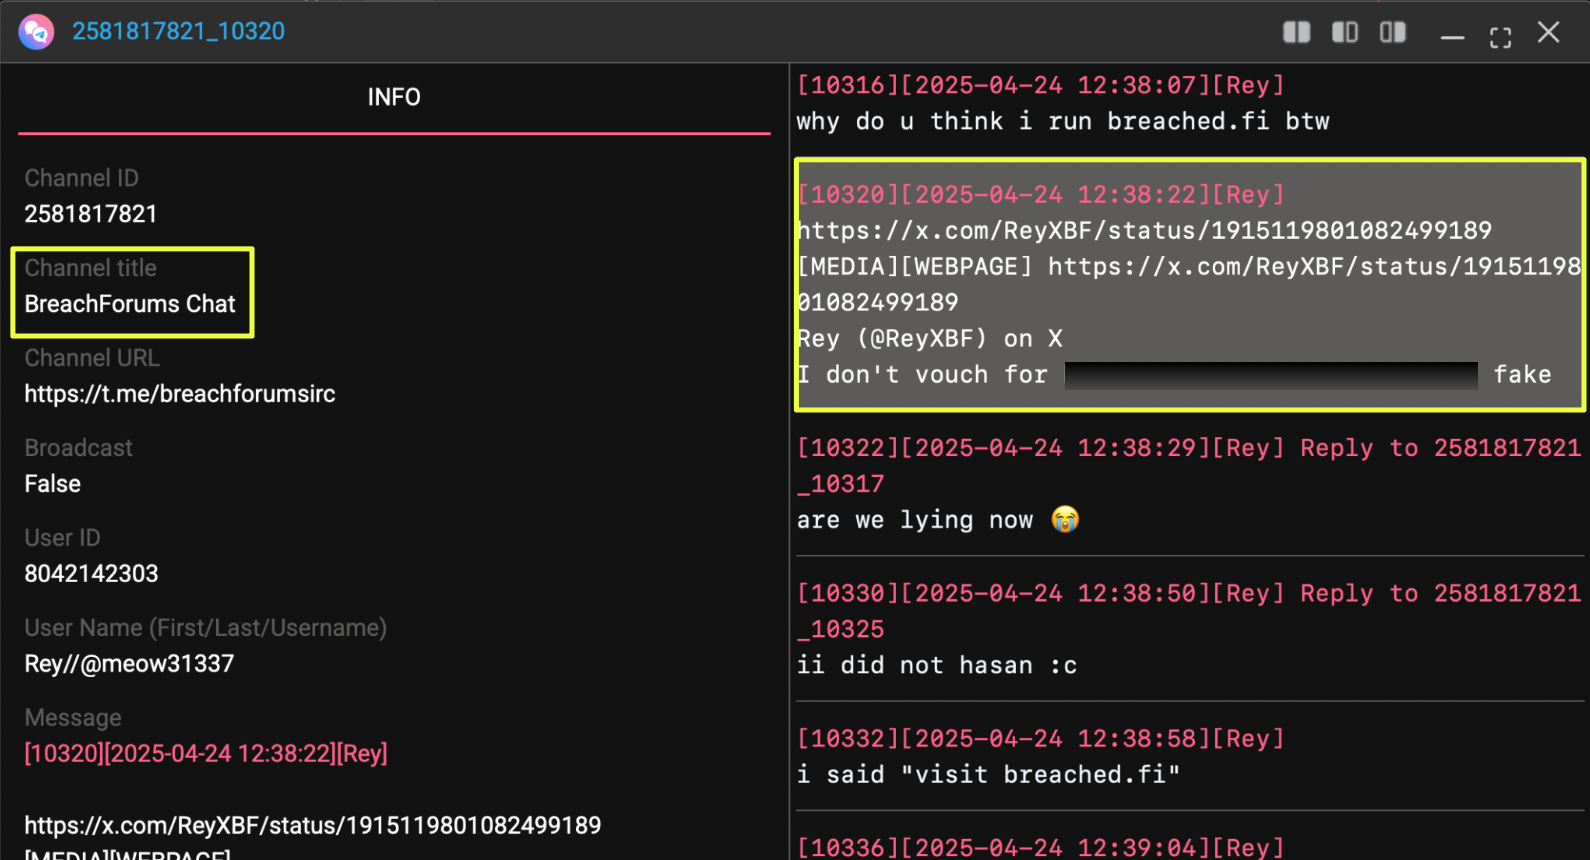Click the User ID value 8042142303
1590x860 pixels.
91,574
